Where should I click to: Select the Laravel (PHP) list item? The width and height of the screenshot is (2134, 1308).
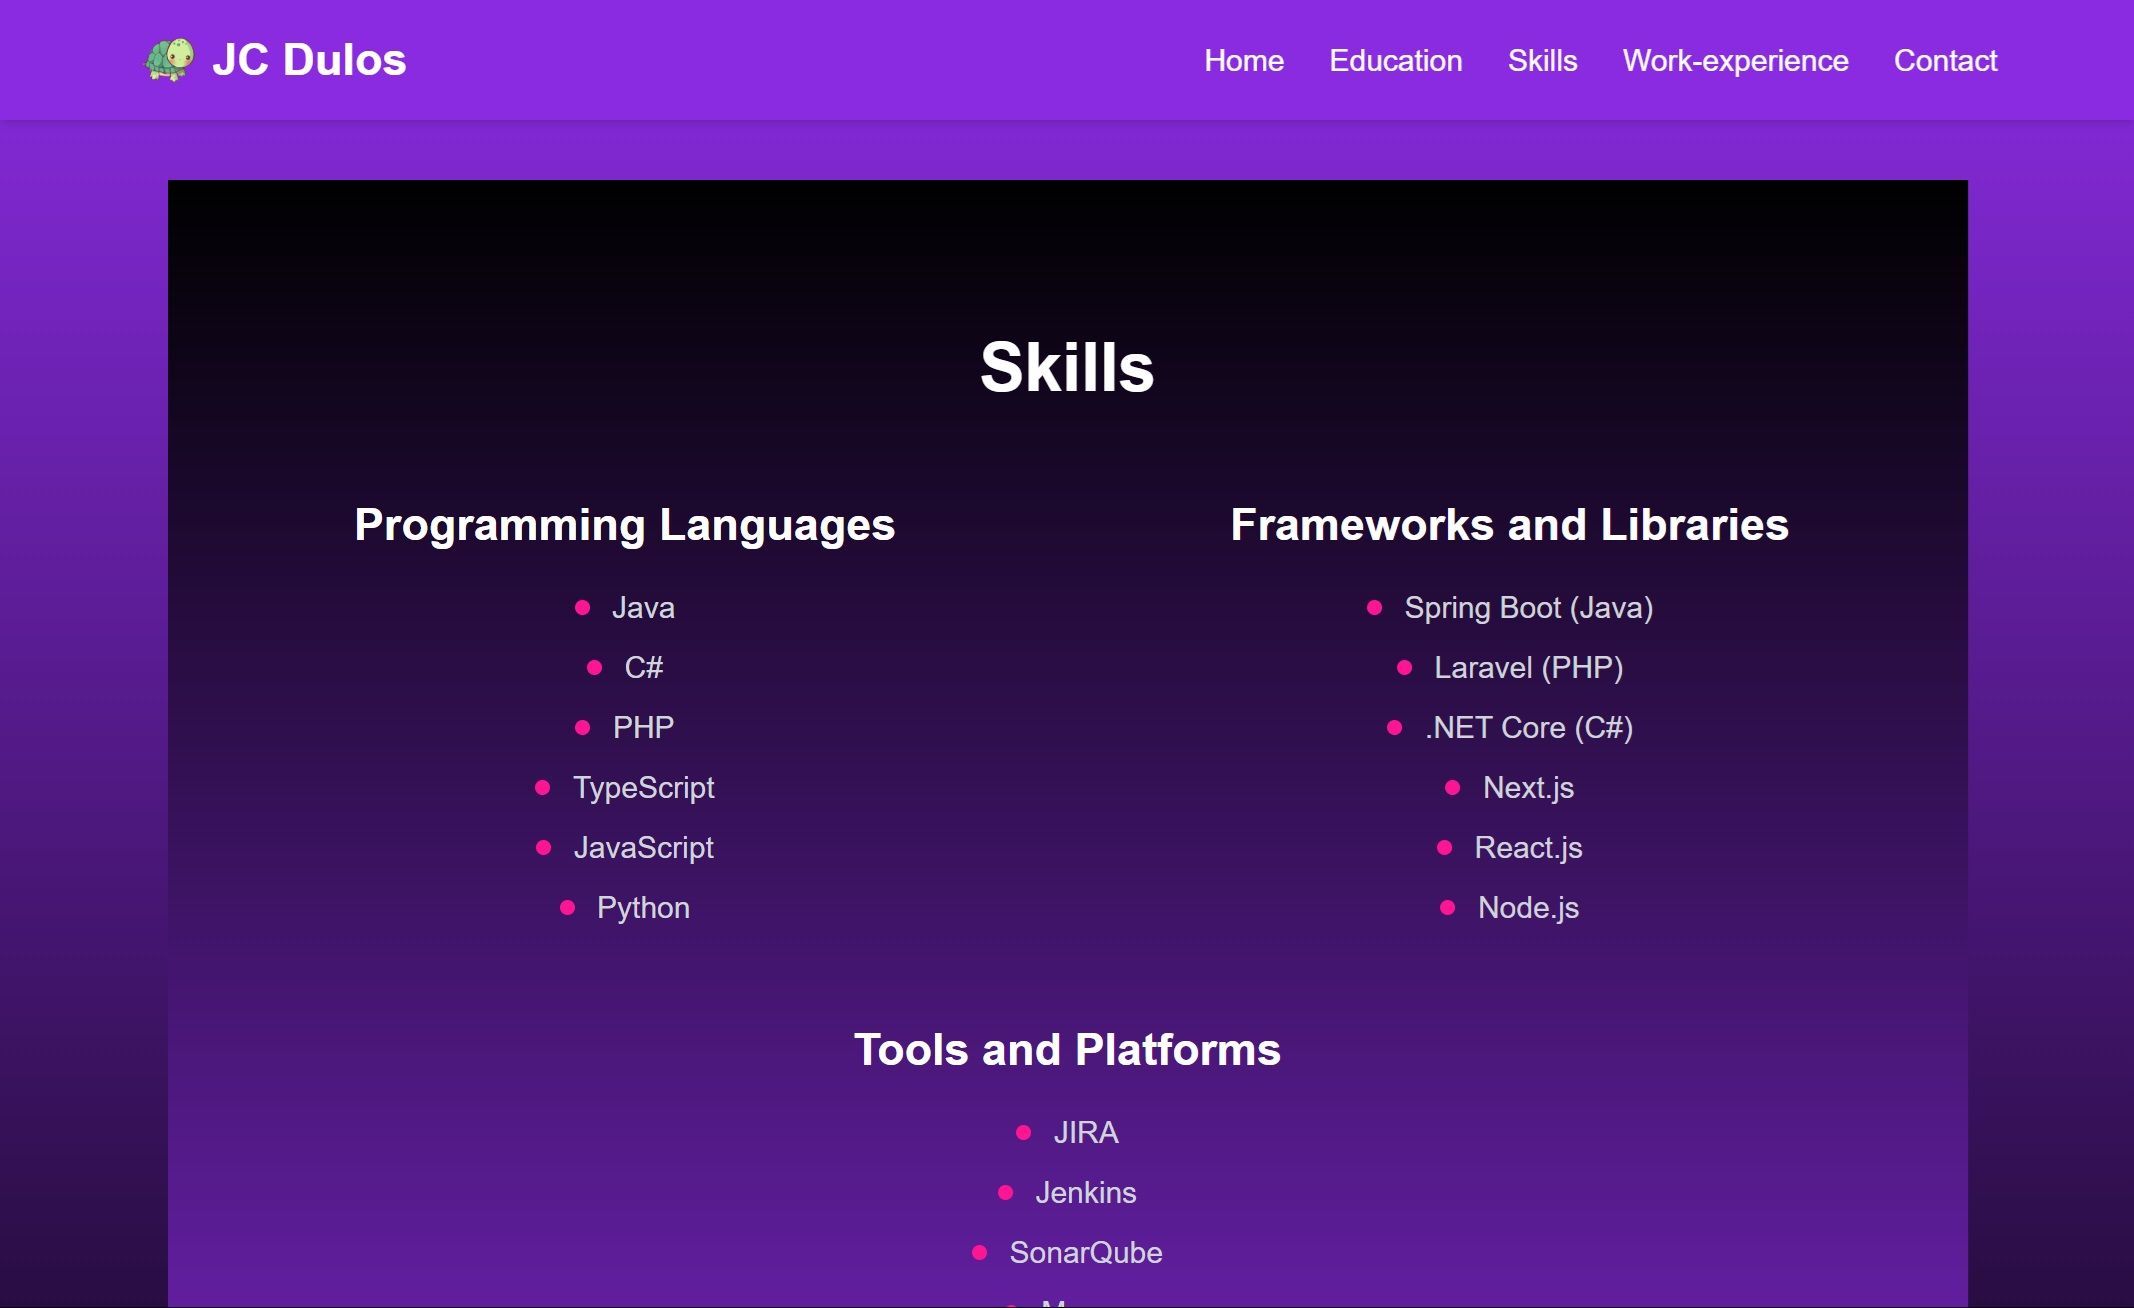coord(1528,668)
